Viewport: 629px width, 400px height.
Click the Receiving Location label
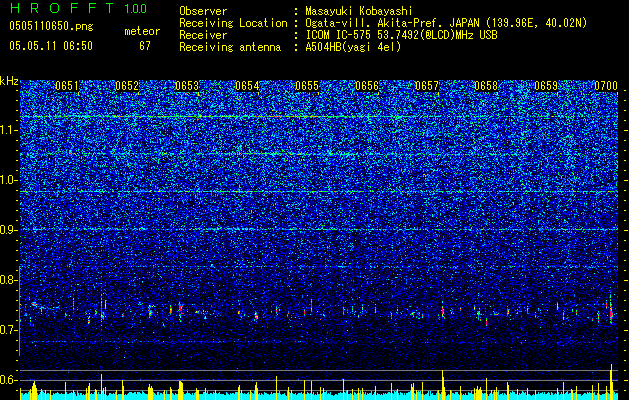tap(233, 23)
